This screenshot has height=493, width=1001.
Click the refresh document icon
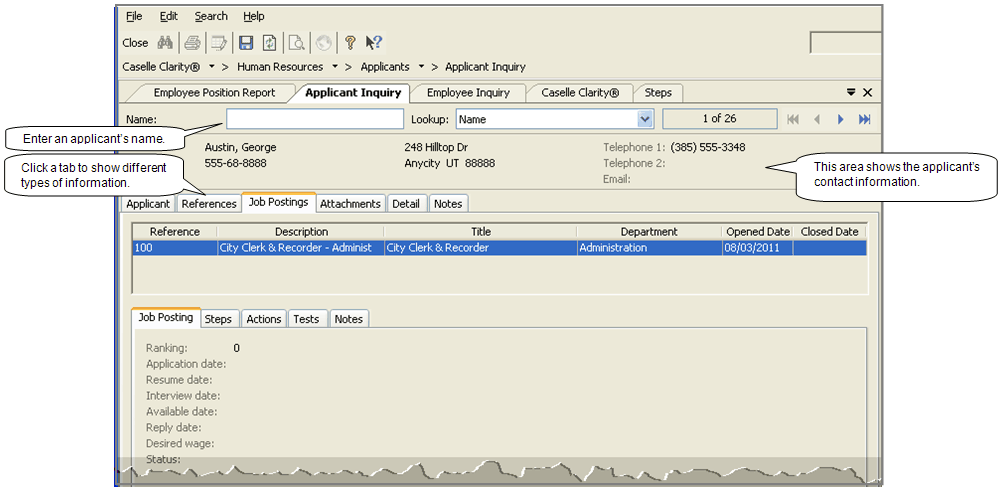269,43
